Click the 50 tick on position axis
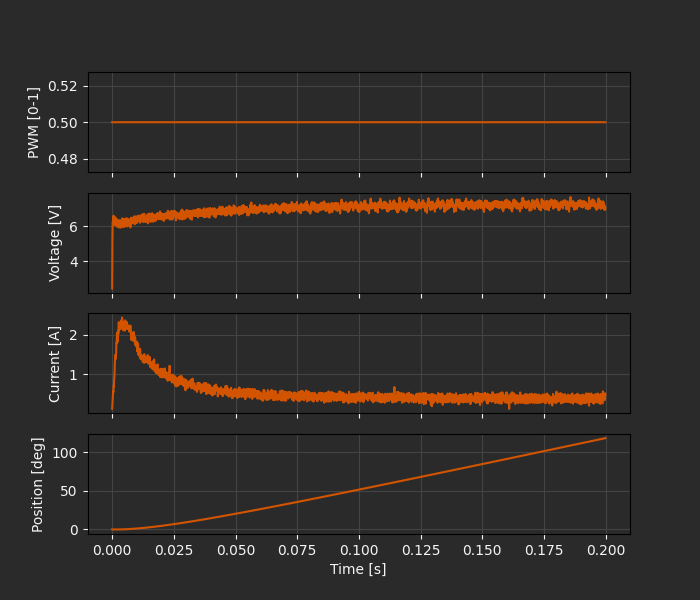Viewport: 700px width, 600px height. 69,491
